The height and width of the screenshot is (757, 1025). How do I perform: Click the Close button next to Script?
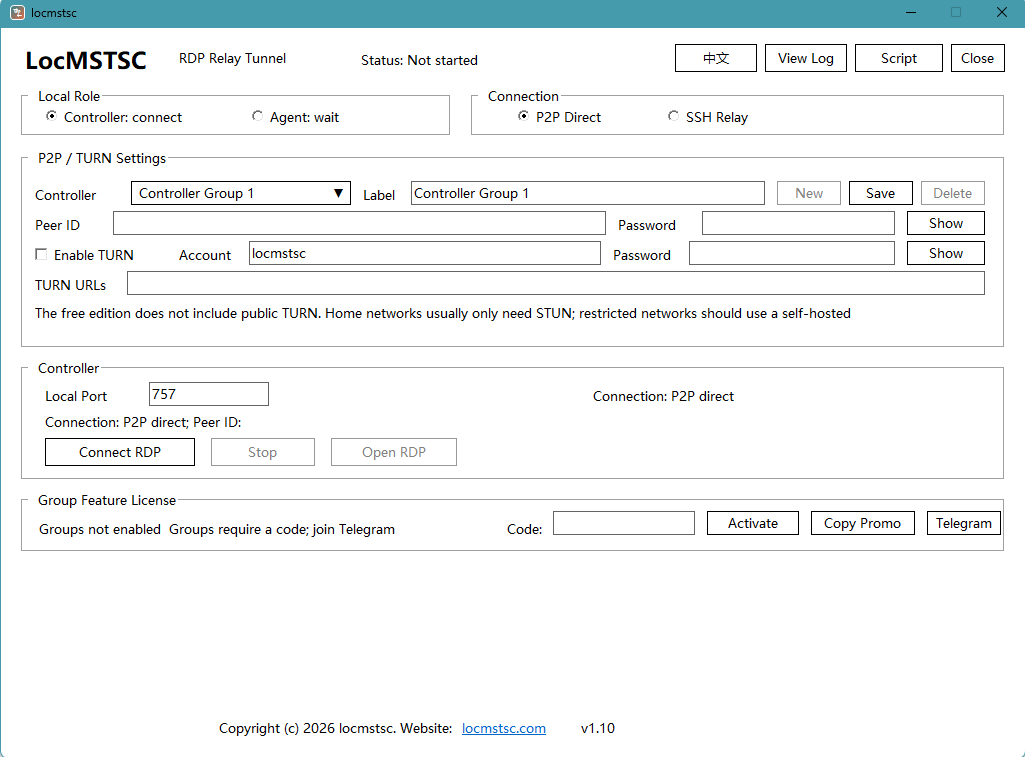(x=977, y=58)
